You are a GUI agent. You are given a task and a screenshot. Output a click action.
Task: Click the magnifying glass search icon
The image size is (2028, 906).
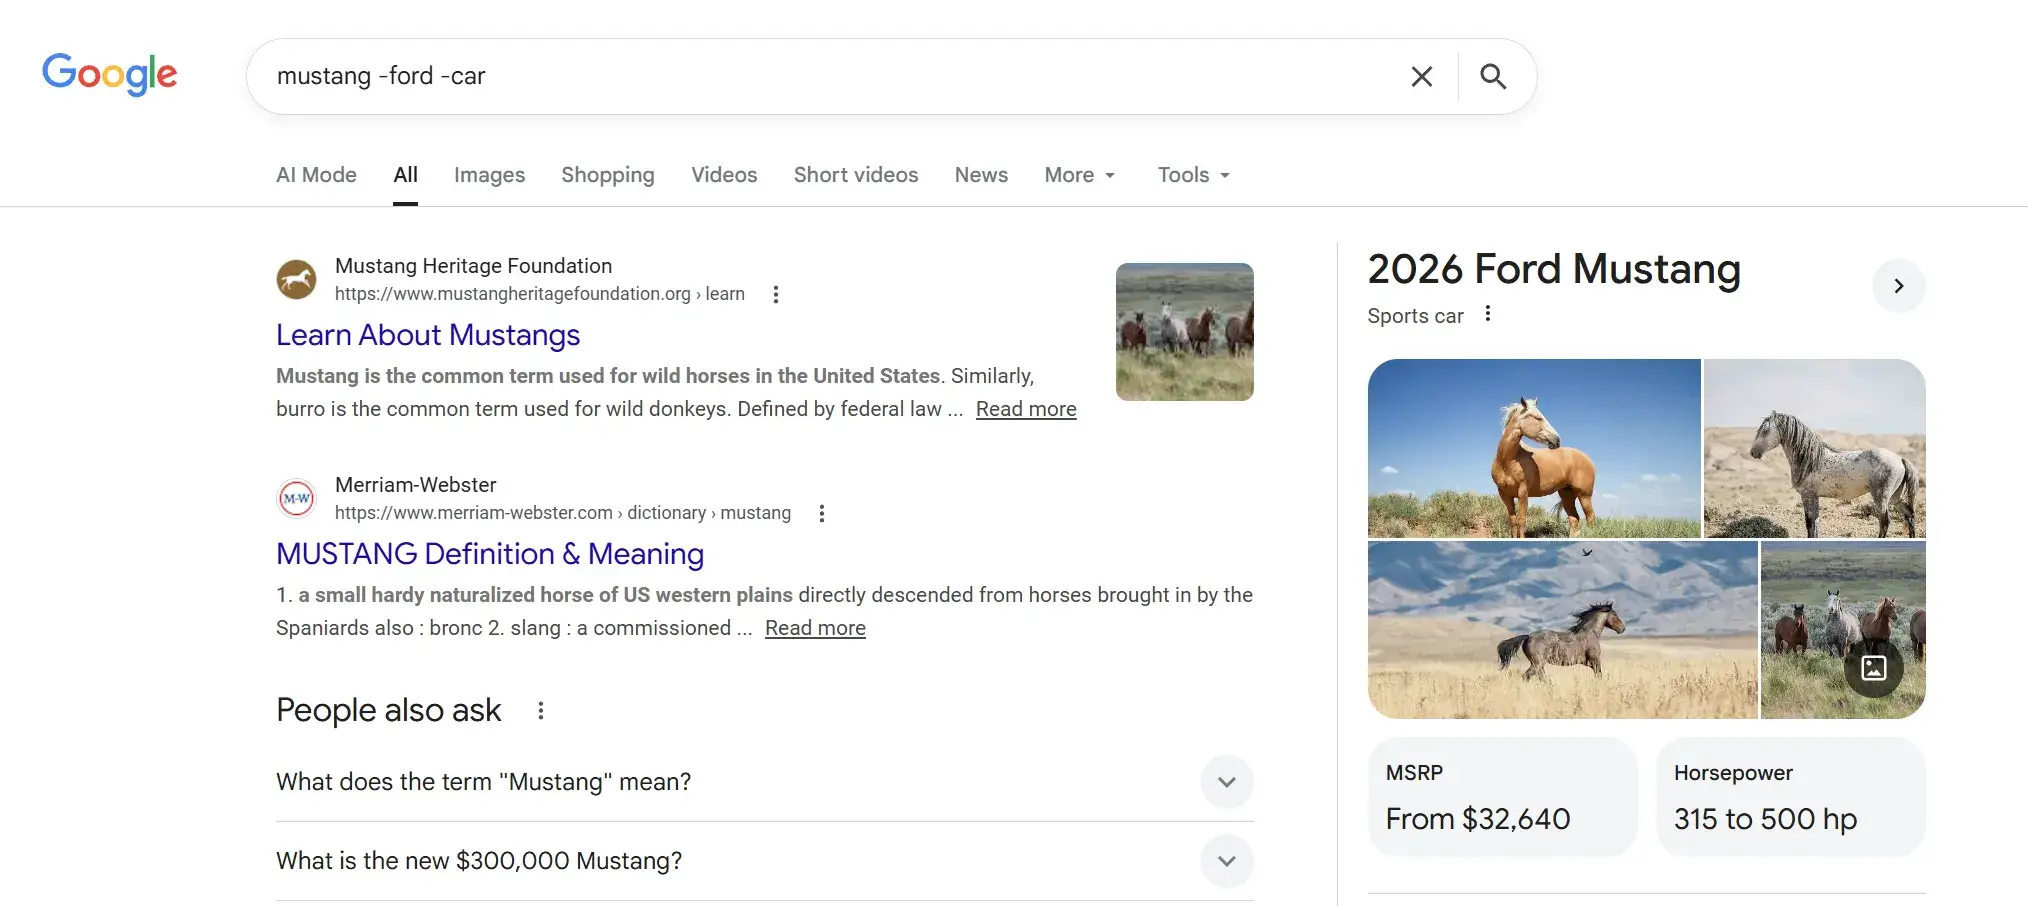pyautogui.click(x=1492, y=77)
